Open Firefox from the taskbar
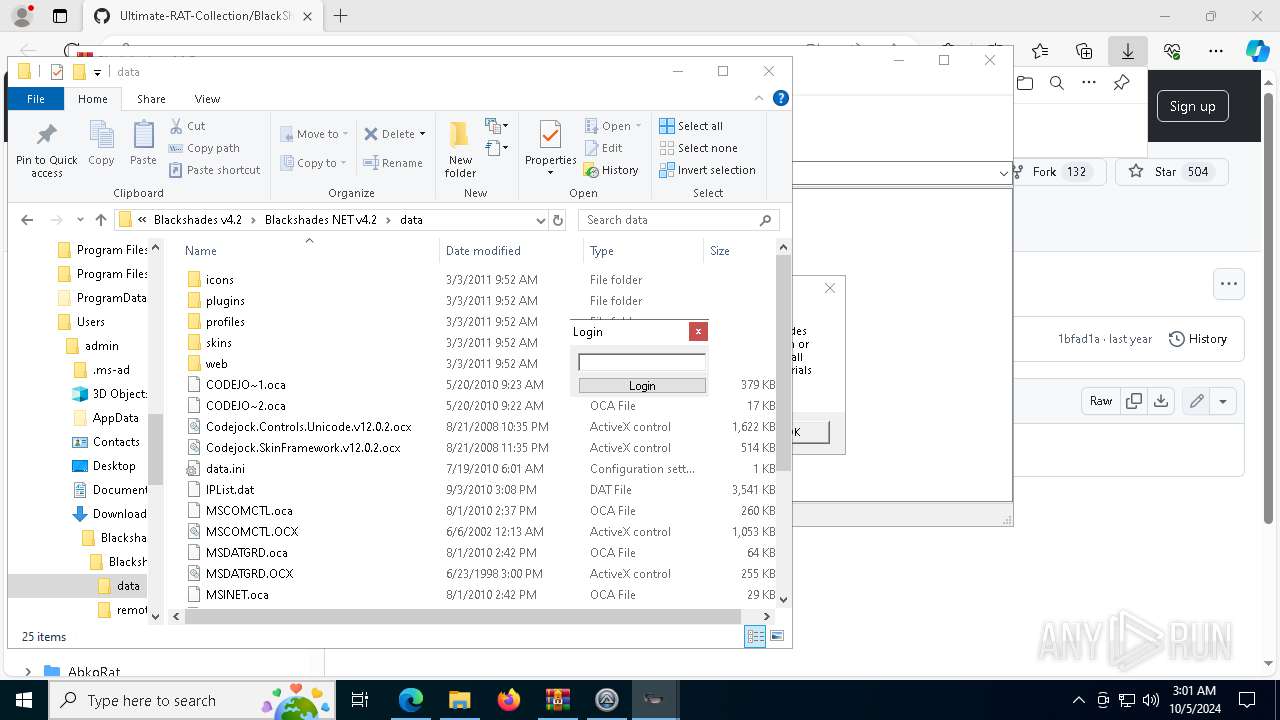This screenshot has width=1280, height=720. tap(508, 700)
